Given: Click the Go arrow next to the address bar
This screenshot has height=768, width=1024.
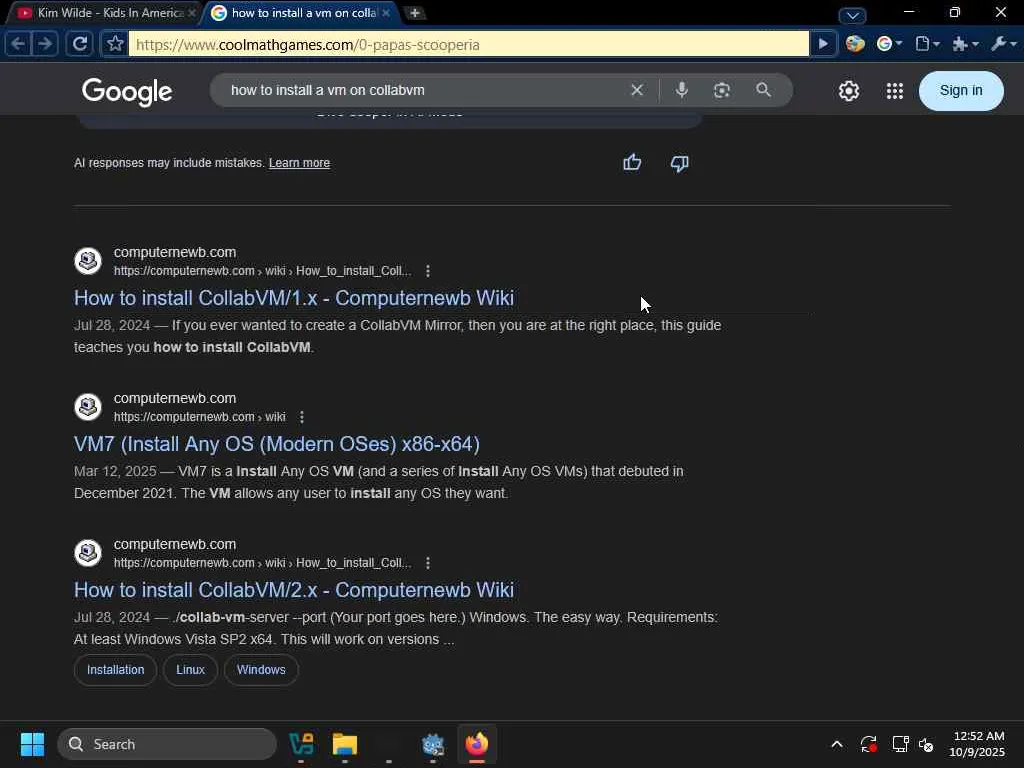Looking at the screenshot, I should (824, 44).
